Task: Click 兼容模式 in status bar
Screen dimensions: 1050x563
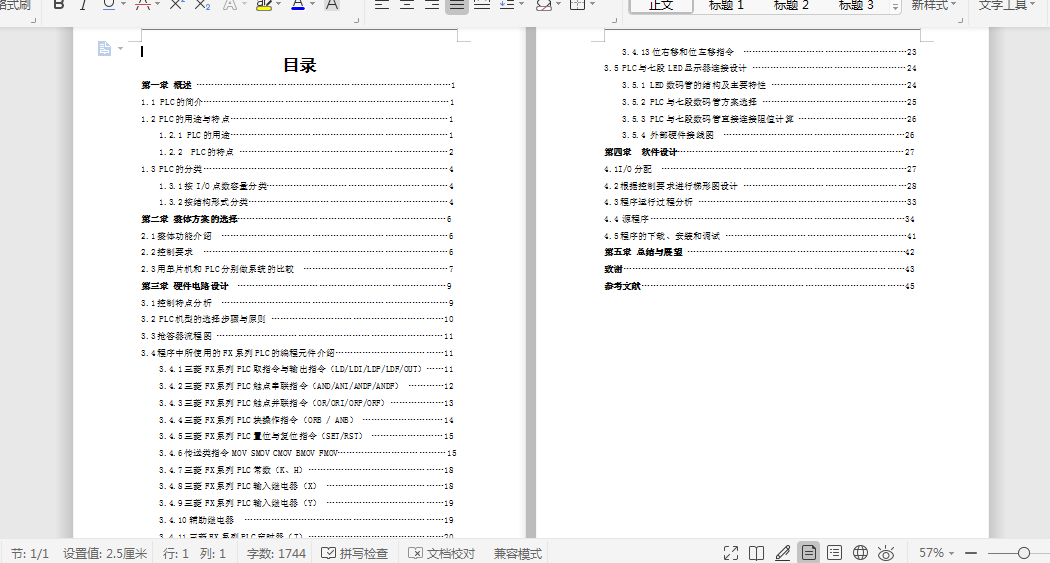Action: [x=517, y=553]
